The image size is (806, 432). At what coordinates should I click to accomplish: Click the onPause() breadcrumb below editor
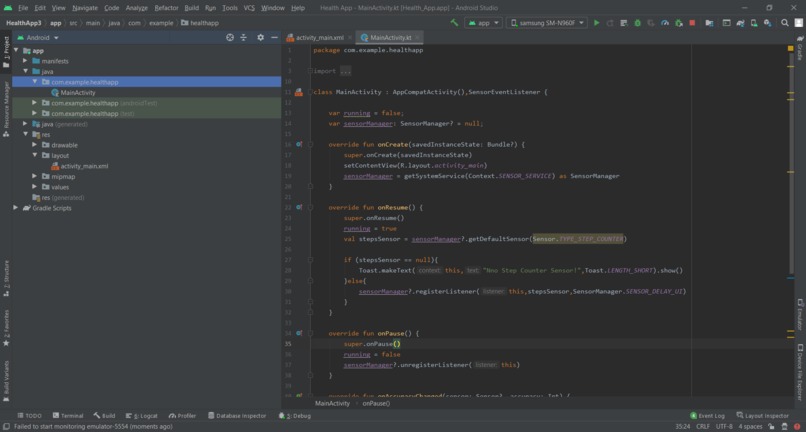(x=376, y=403)
